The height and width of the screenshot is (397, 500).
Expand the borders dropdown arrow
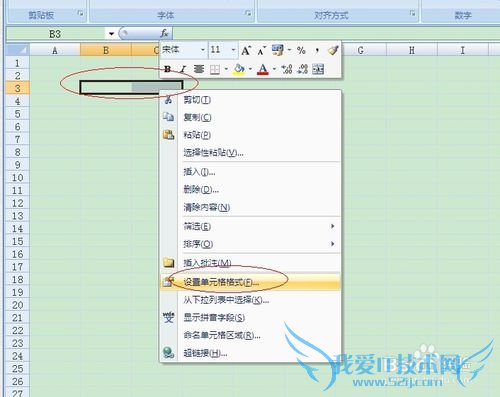point(226,69)
